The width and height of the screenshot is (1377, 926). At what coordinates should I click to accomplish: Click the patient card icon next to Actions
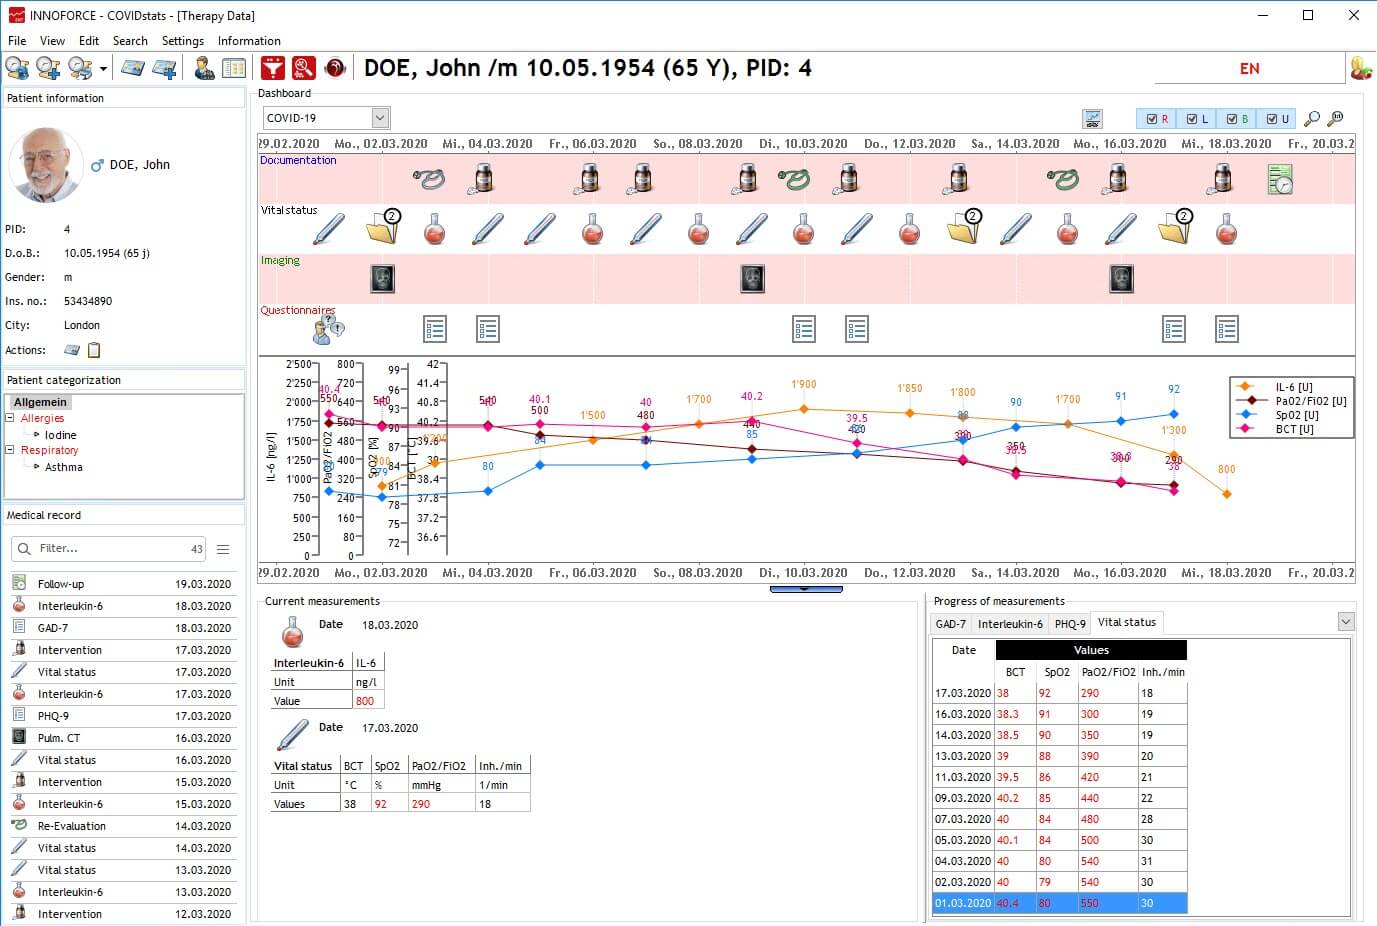coord(72,350)
